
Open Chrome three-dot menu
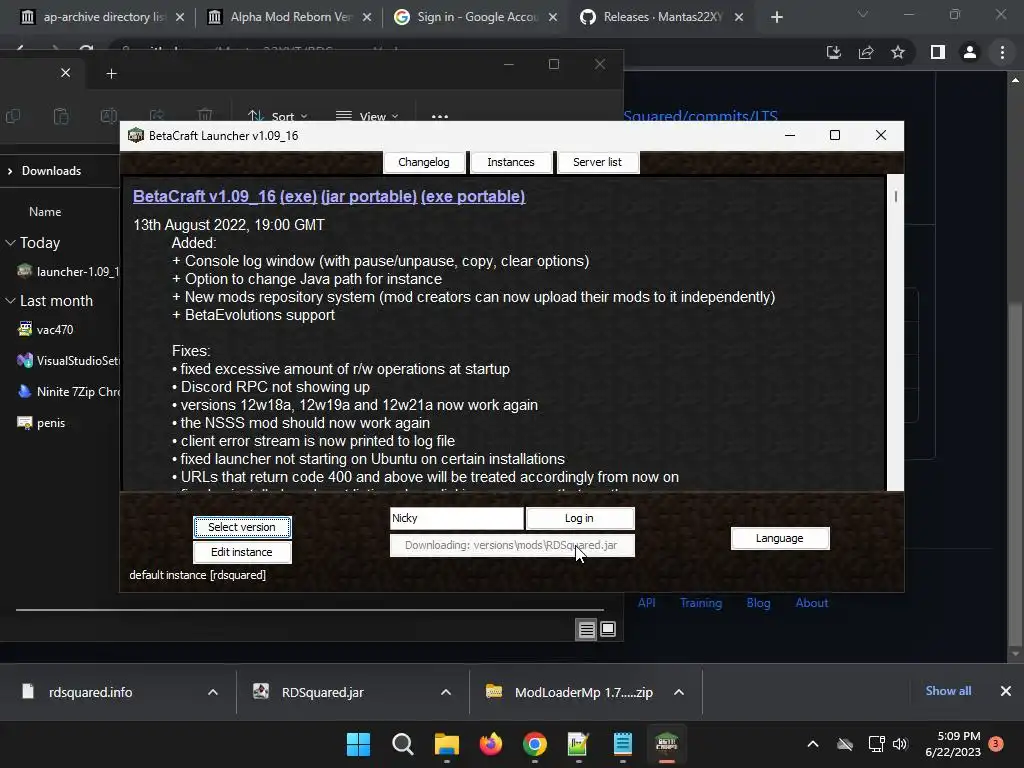[x=1002, y=52]
